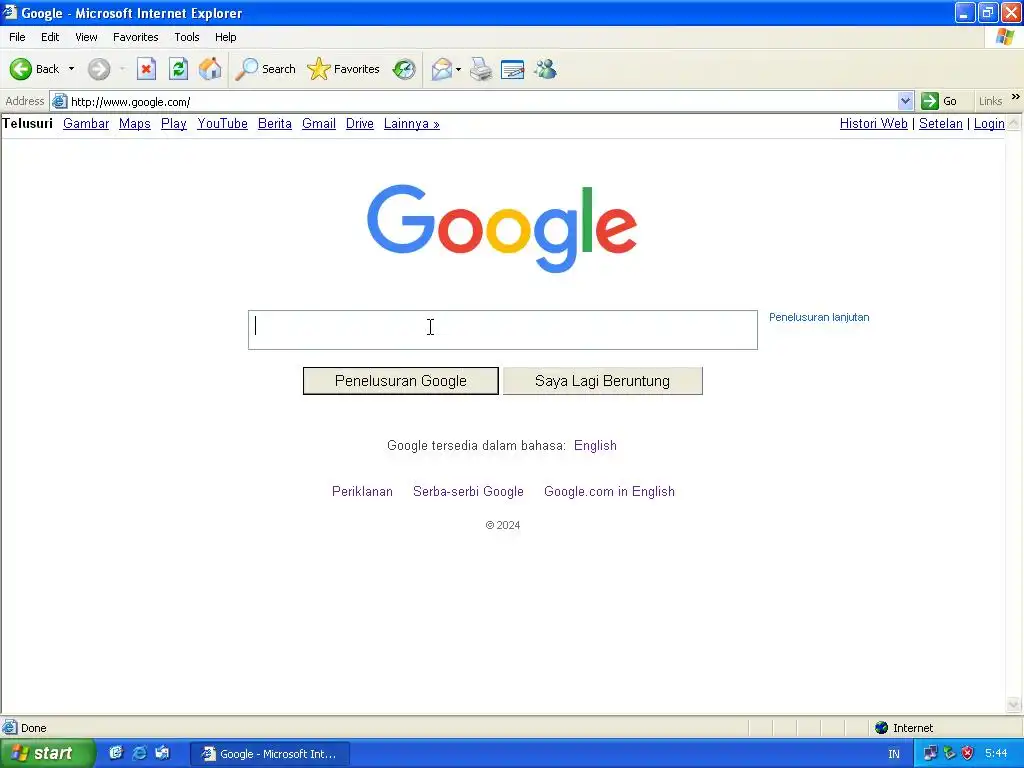Open the Play link

174,123
